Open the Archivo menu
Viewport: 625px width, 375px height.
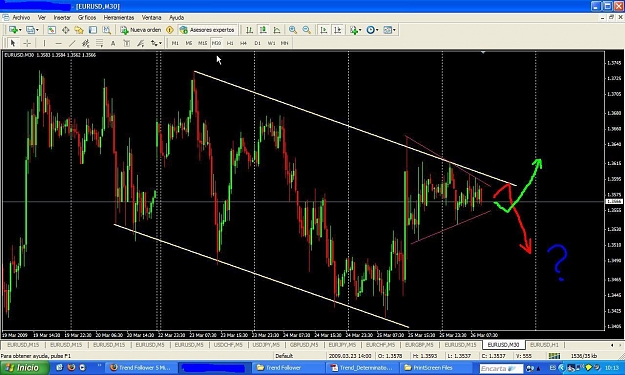[21, 18]
